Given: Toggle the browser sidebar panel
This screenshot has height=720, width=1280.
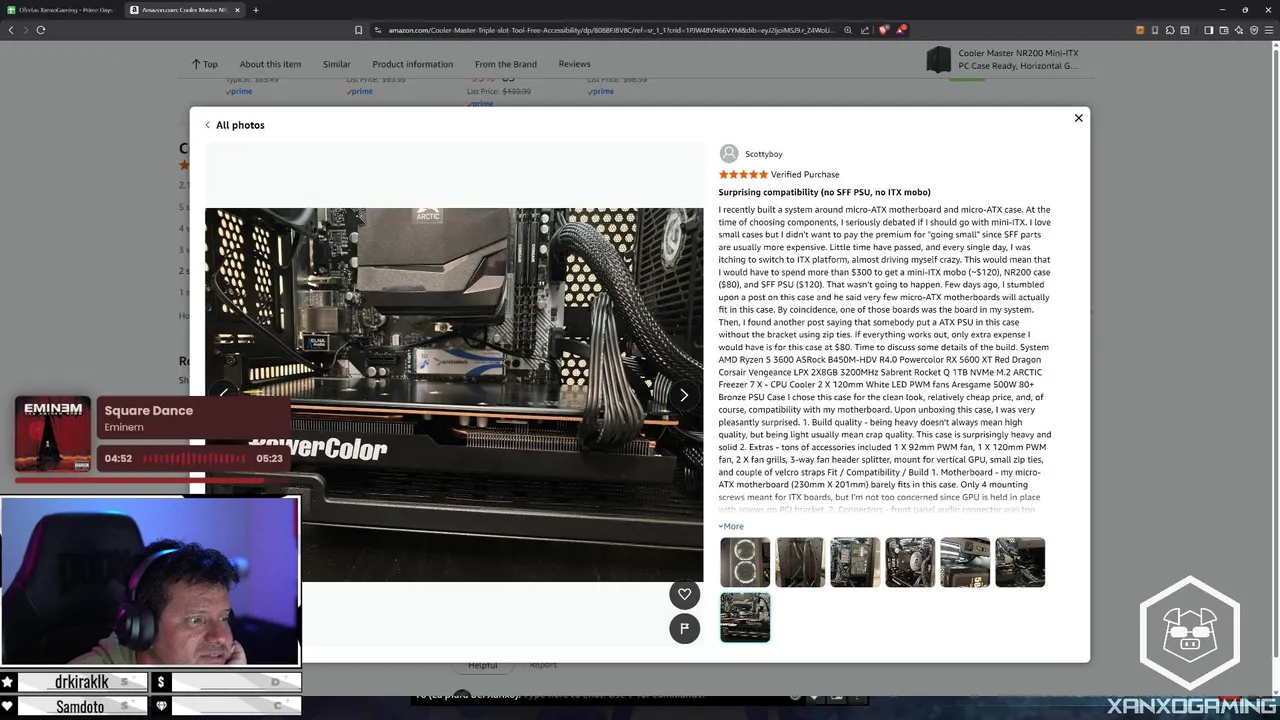Looking at the screenshot, I should pos(1208,30).
